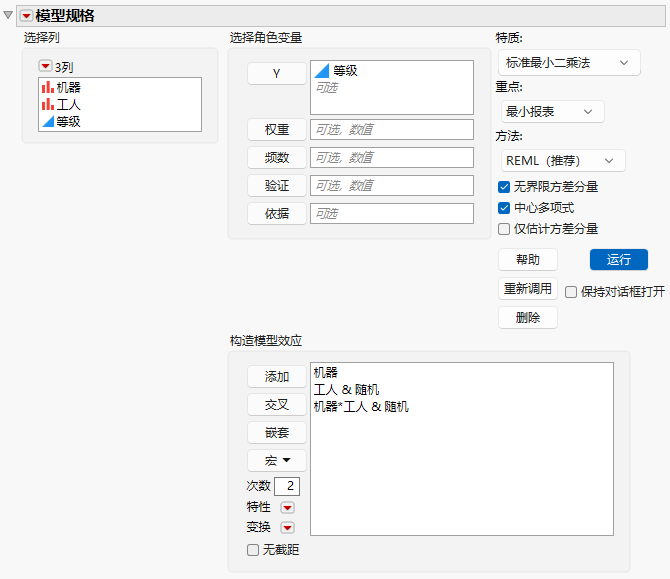The image size is (670, 579).
Task: Select the 机器 effect in model effects
Action: pyautogui.click(x=326, y=372)
